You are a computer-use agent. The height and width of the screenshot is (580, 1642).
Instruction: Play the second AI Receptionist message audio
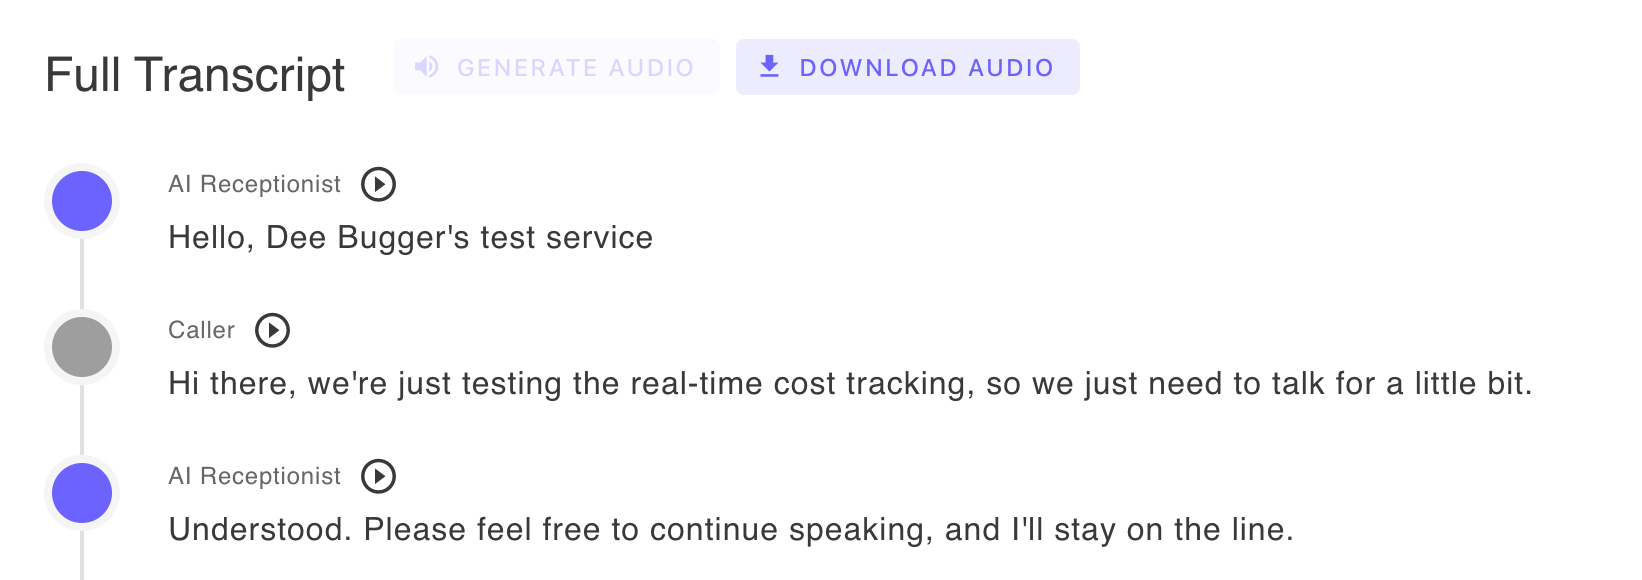378,477
